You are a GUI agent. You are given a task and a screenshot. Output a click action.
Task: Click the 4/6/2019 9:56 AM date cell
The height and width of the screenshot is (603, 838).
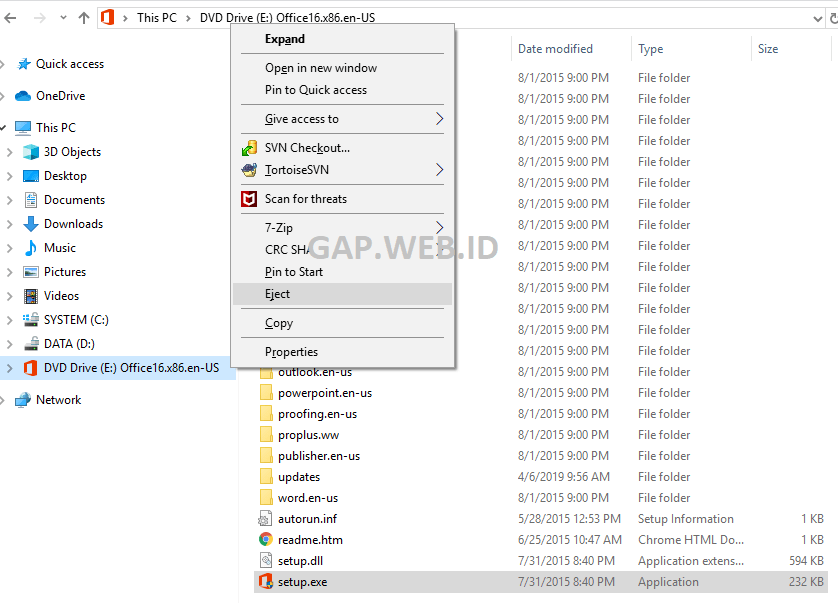[x=563, y=477]
